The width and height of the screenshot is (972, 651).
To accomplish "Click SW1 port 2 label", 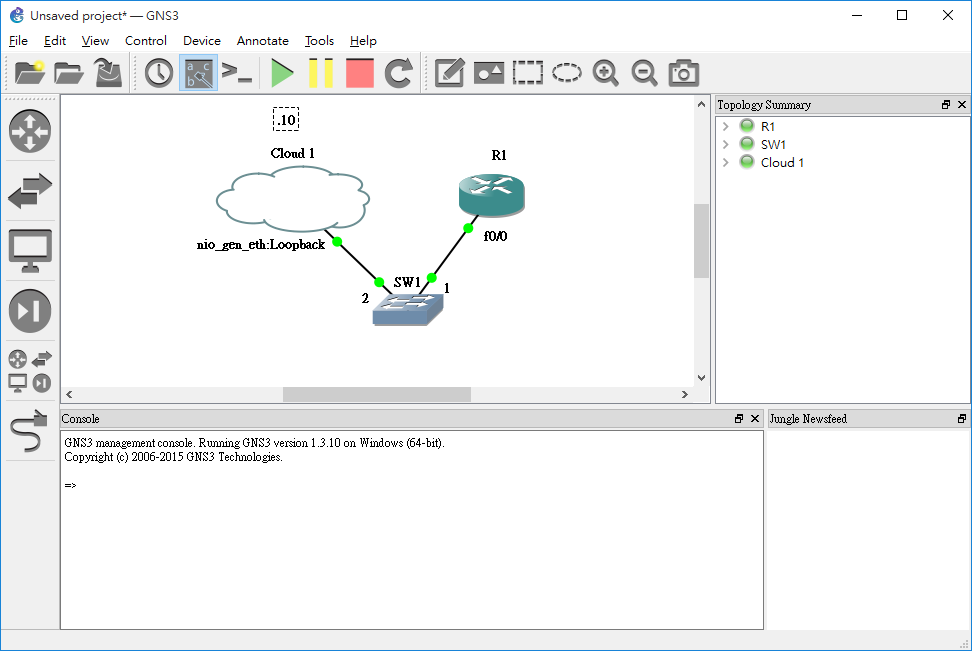I will tap(365, 298).
